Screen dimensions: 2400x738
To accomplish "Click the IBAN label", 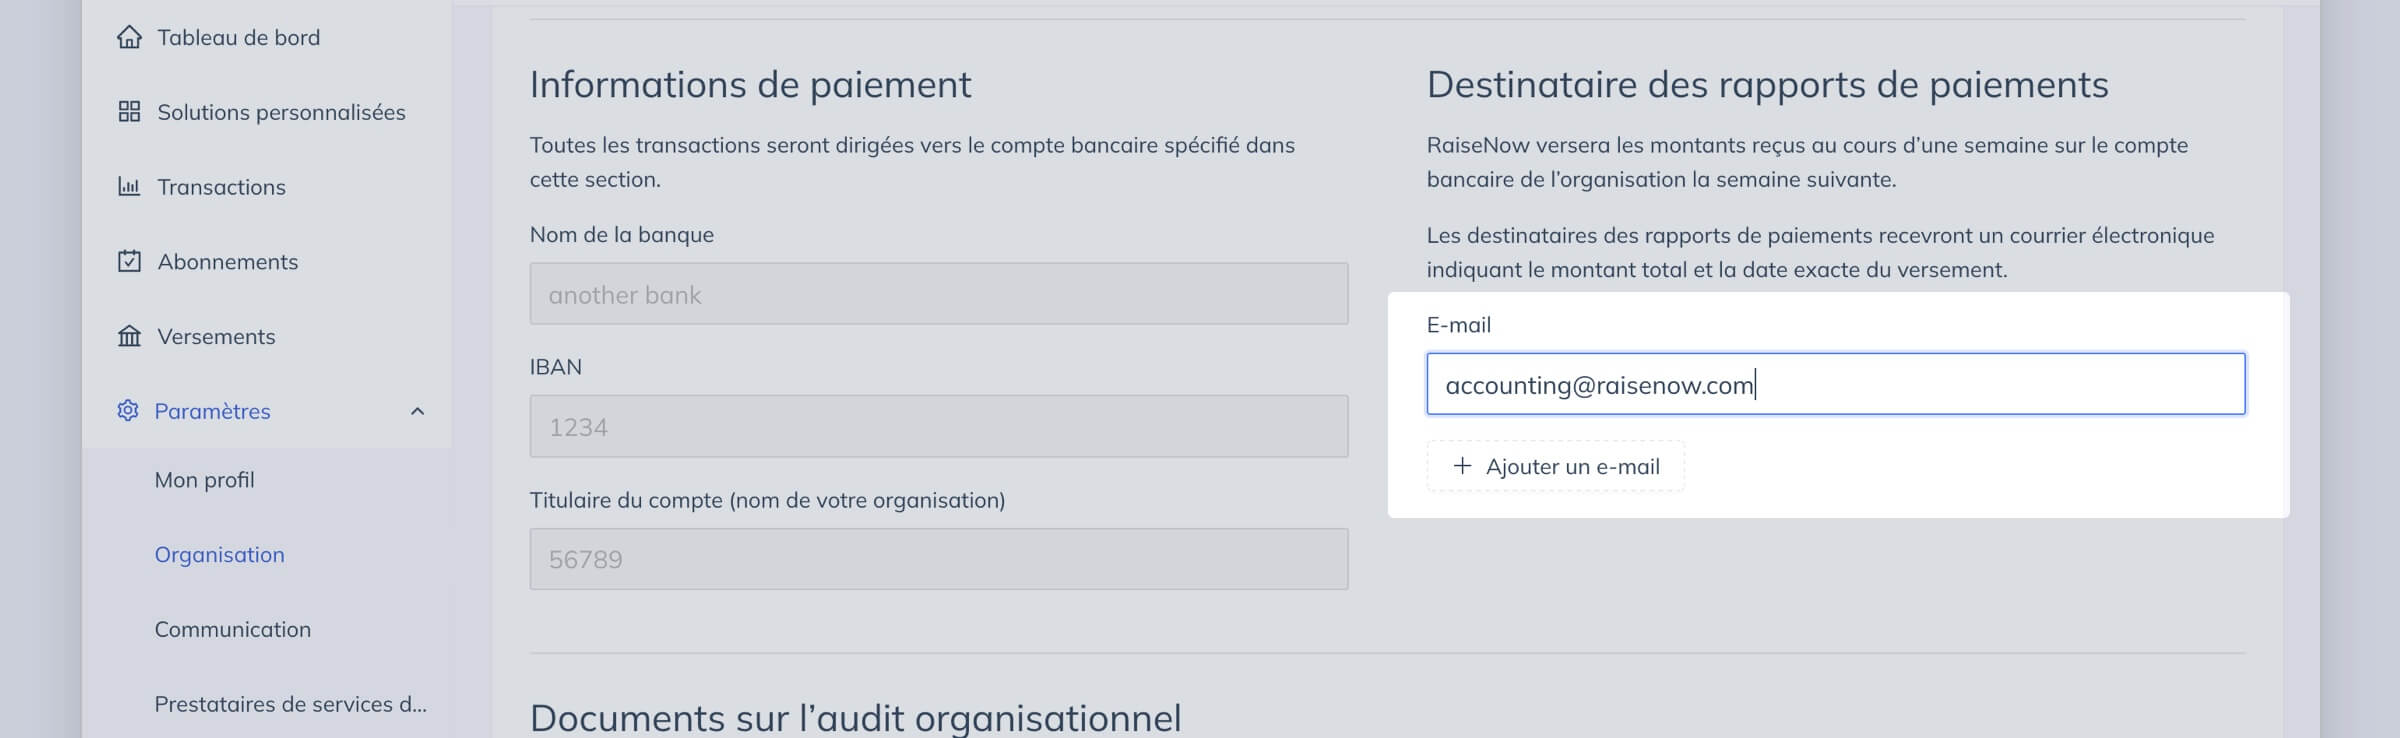I will tap(555, 367).
